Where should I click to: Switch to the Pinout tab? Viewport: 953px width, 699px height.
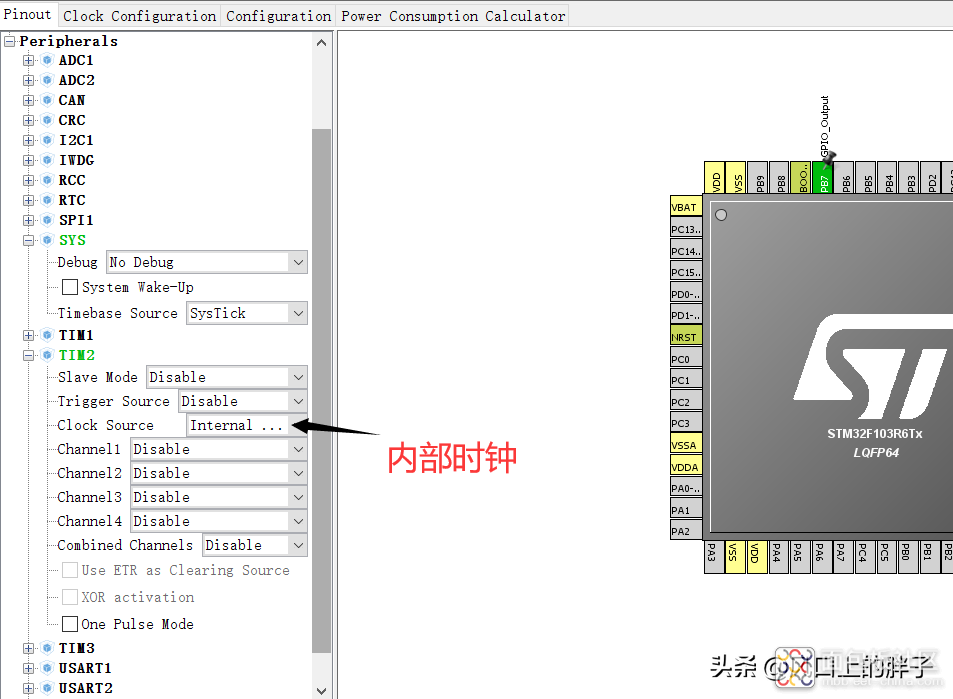tap(28, 14)
